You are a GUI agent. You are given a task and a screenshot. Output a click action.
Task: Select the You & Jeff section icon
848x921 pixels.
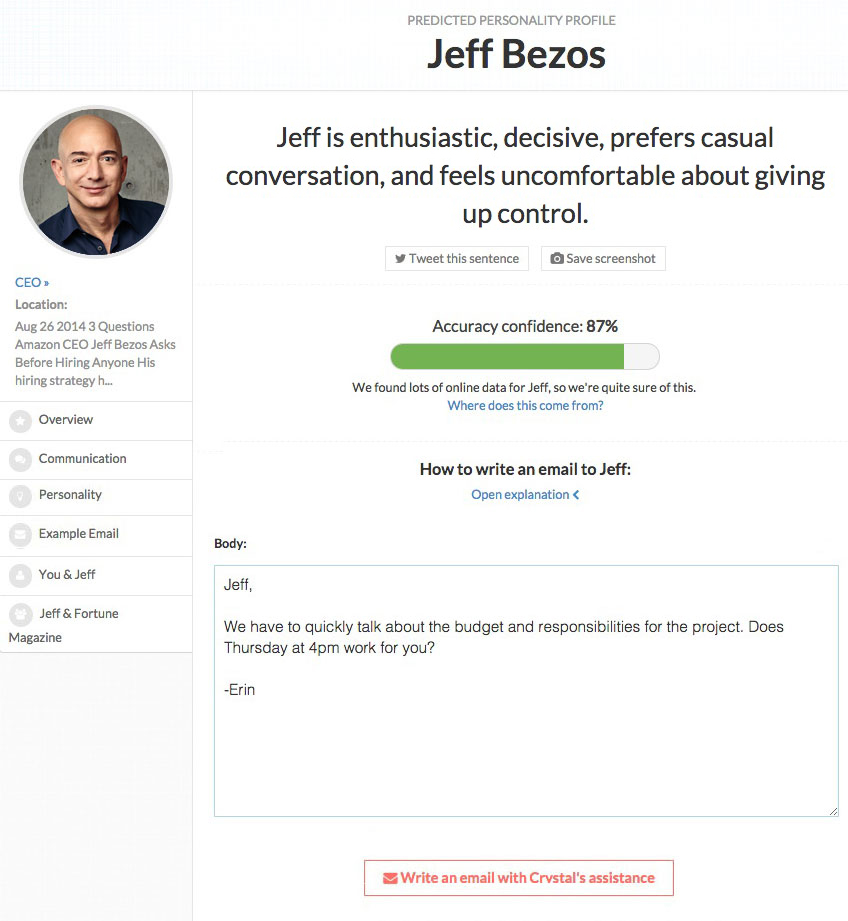(20, 575)
